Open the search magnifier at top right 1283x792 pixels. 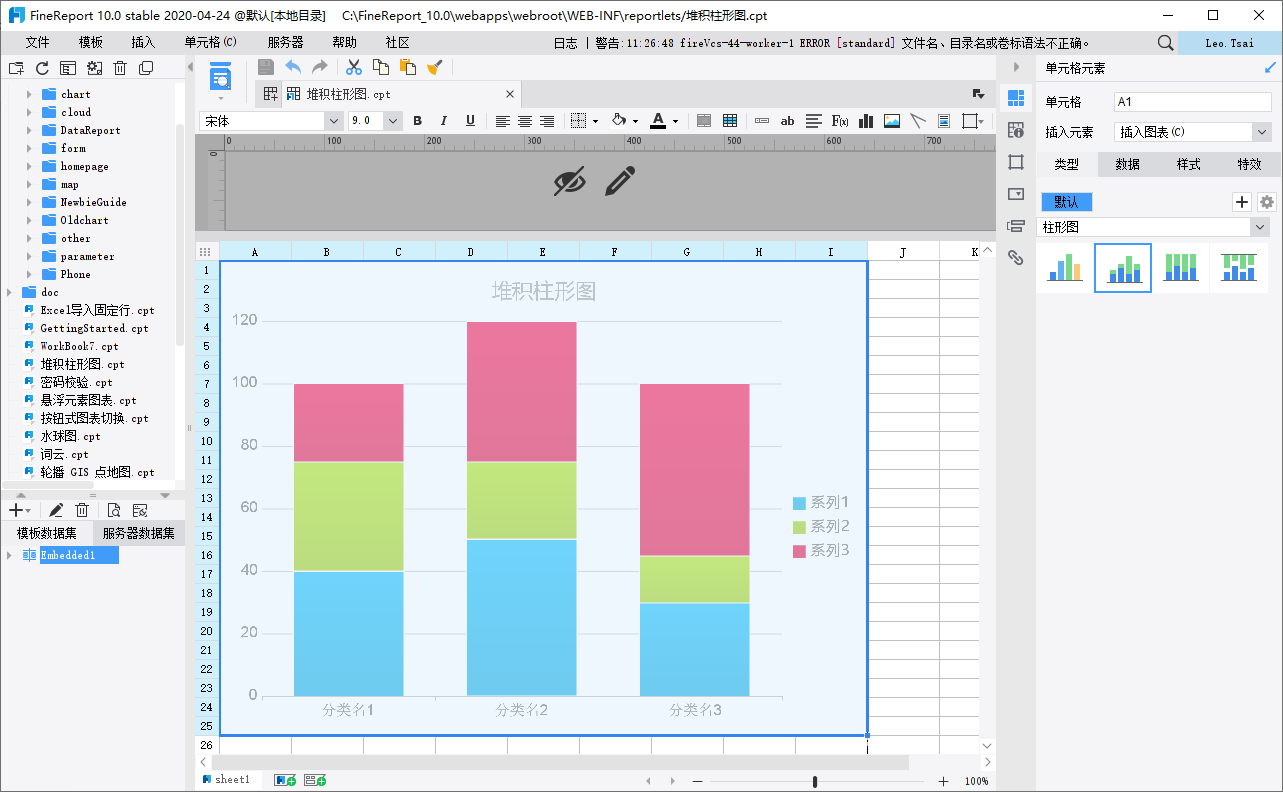click(x=1165, y=43)
